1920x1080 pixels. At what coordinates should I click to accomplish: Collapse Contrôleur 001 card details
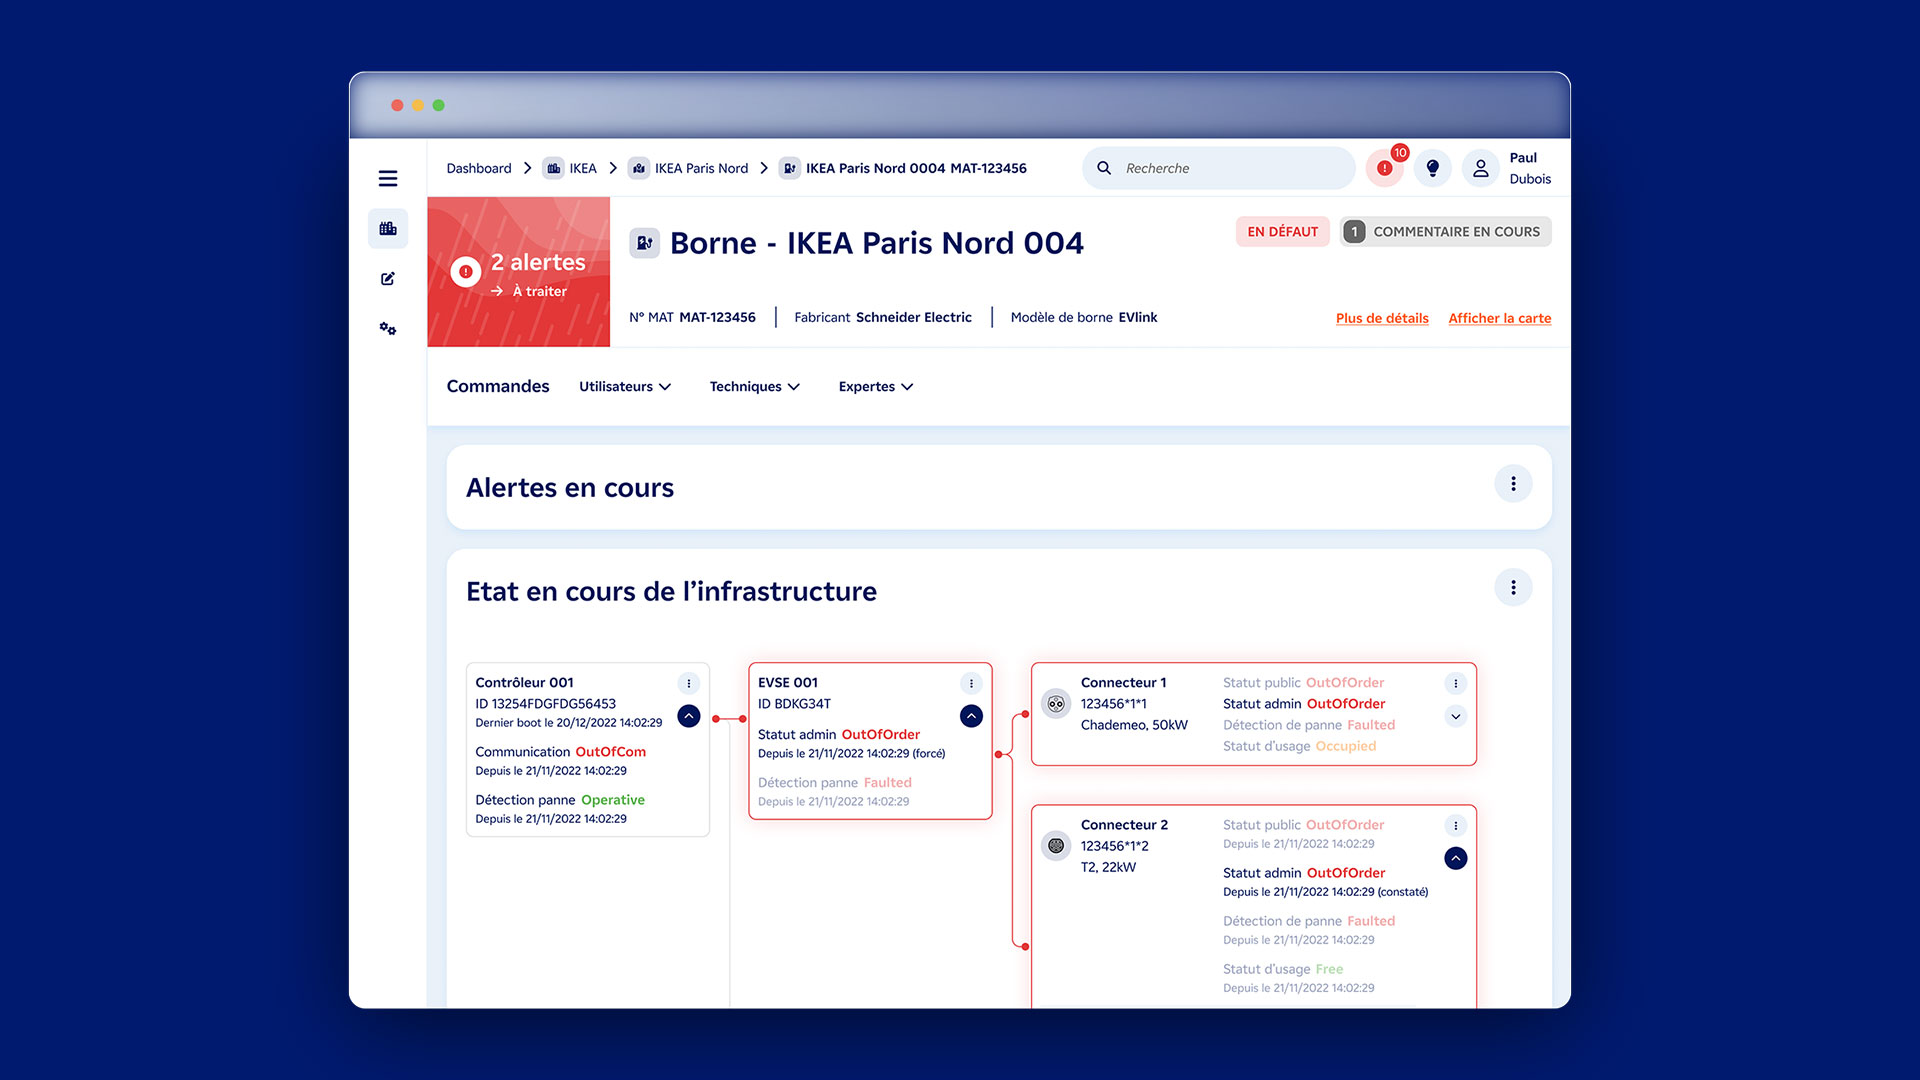[689, 716]
